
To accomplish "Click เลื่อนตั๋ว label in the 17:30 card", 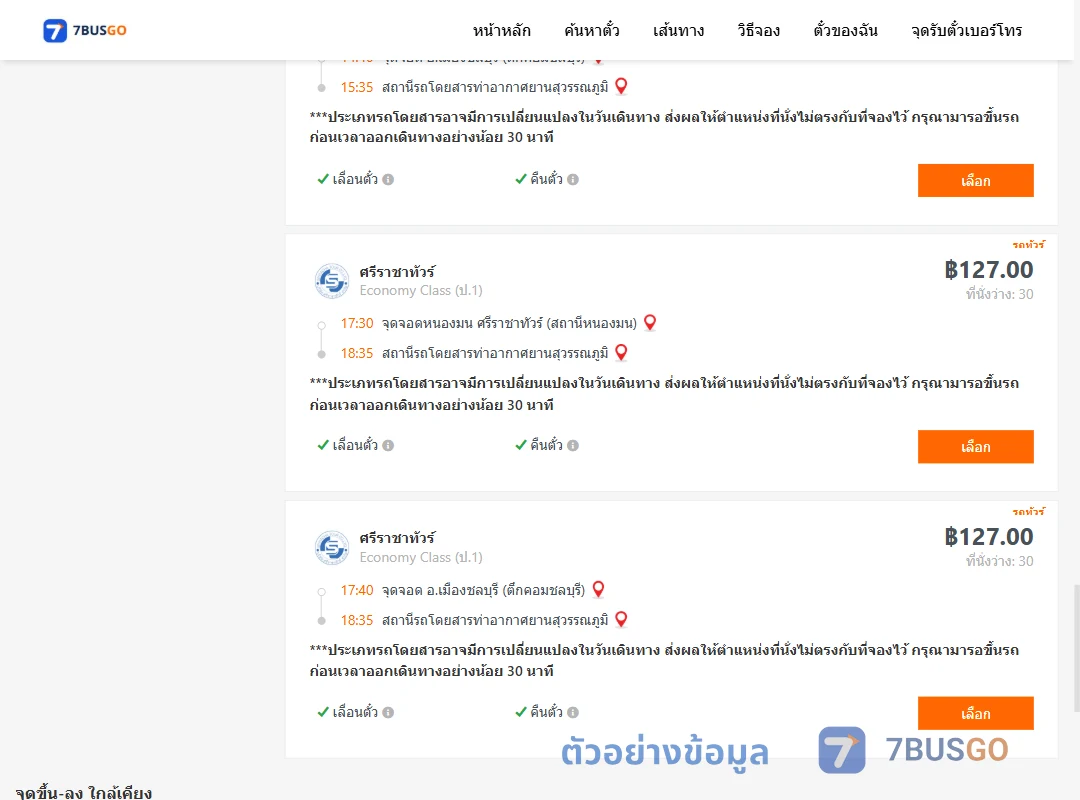I will (355, 445).
